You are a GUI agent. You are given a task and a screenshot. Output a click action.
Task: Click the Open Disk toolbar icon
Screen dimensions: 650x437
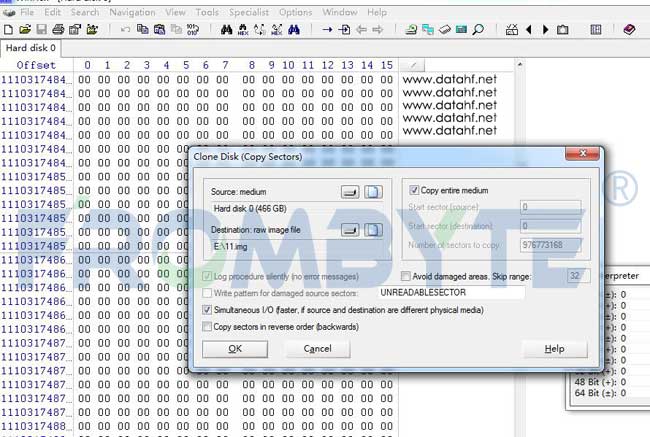pyautogui.click(x=411, y=29)
